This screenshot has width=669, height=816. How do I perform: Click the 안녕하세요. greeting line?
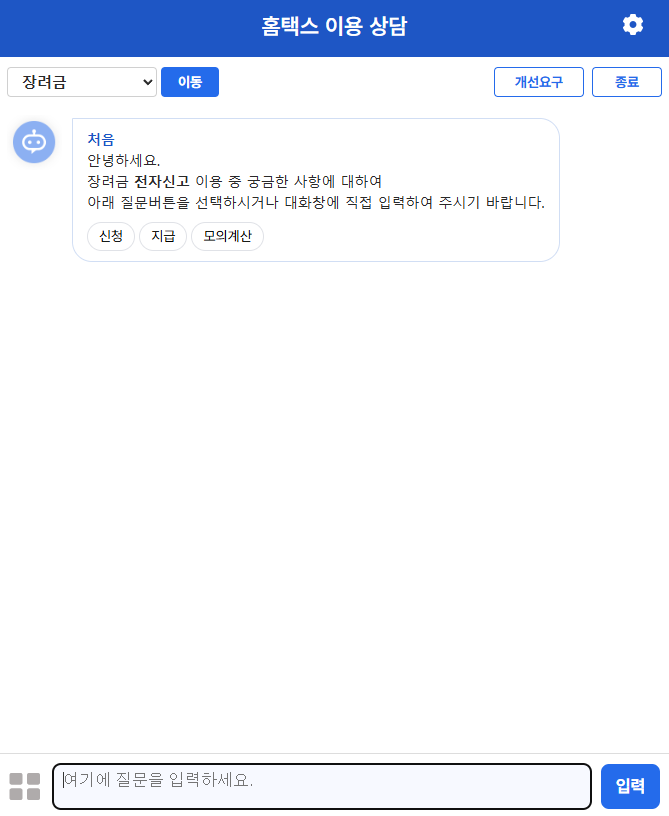point(124,160)
